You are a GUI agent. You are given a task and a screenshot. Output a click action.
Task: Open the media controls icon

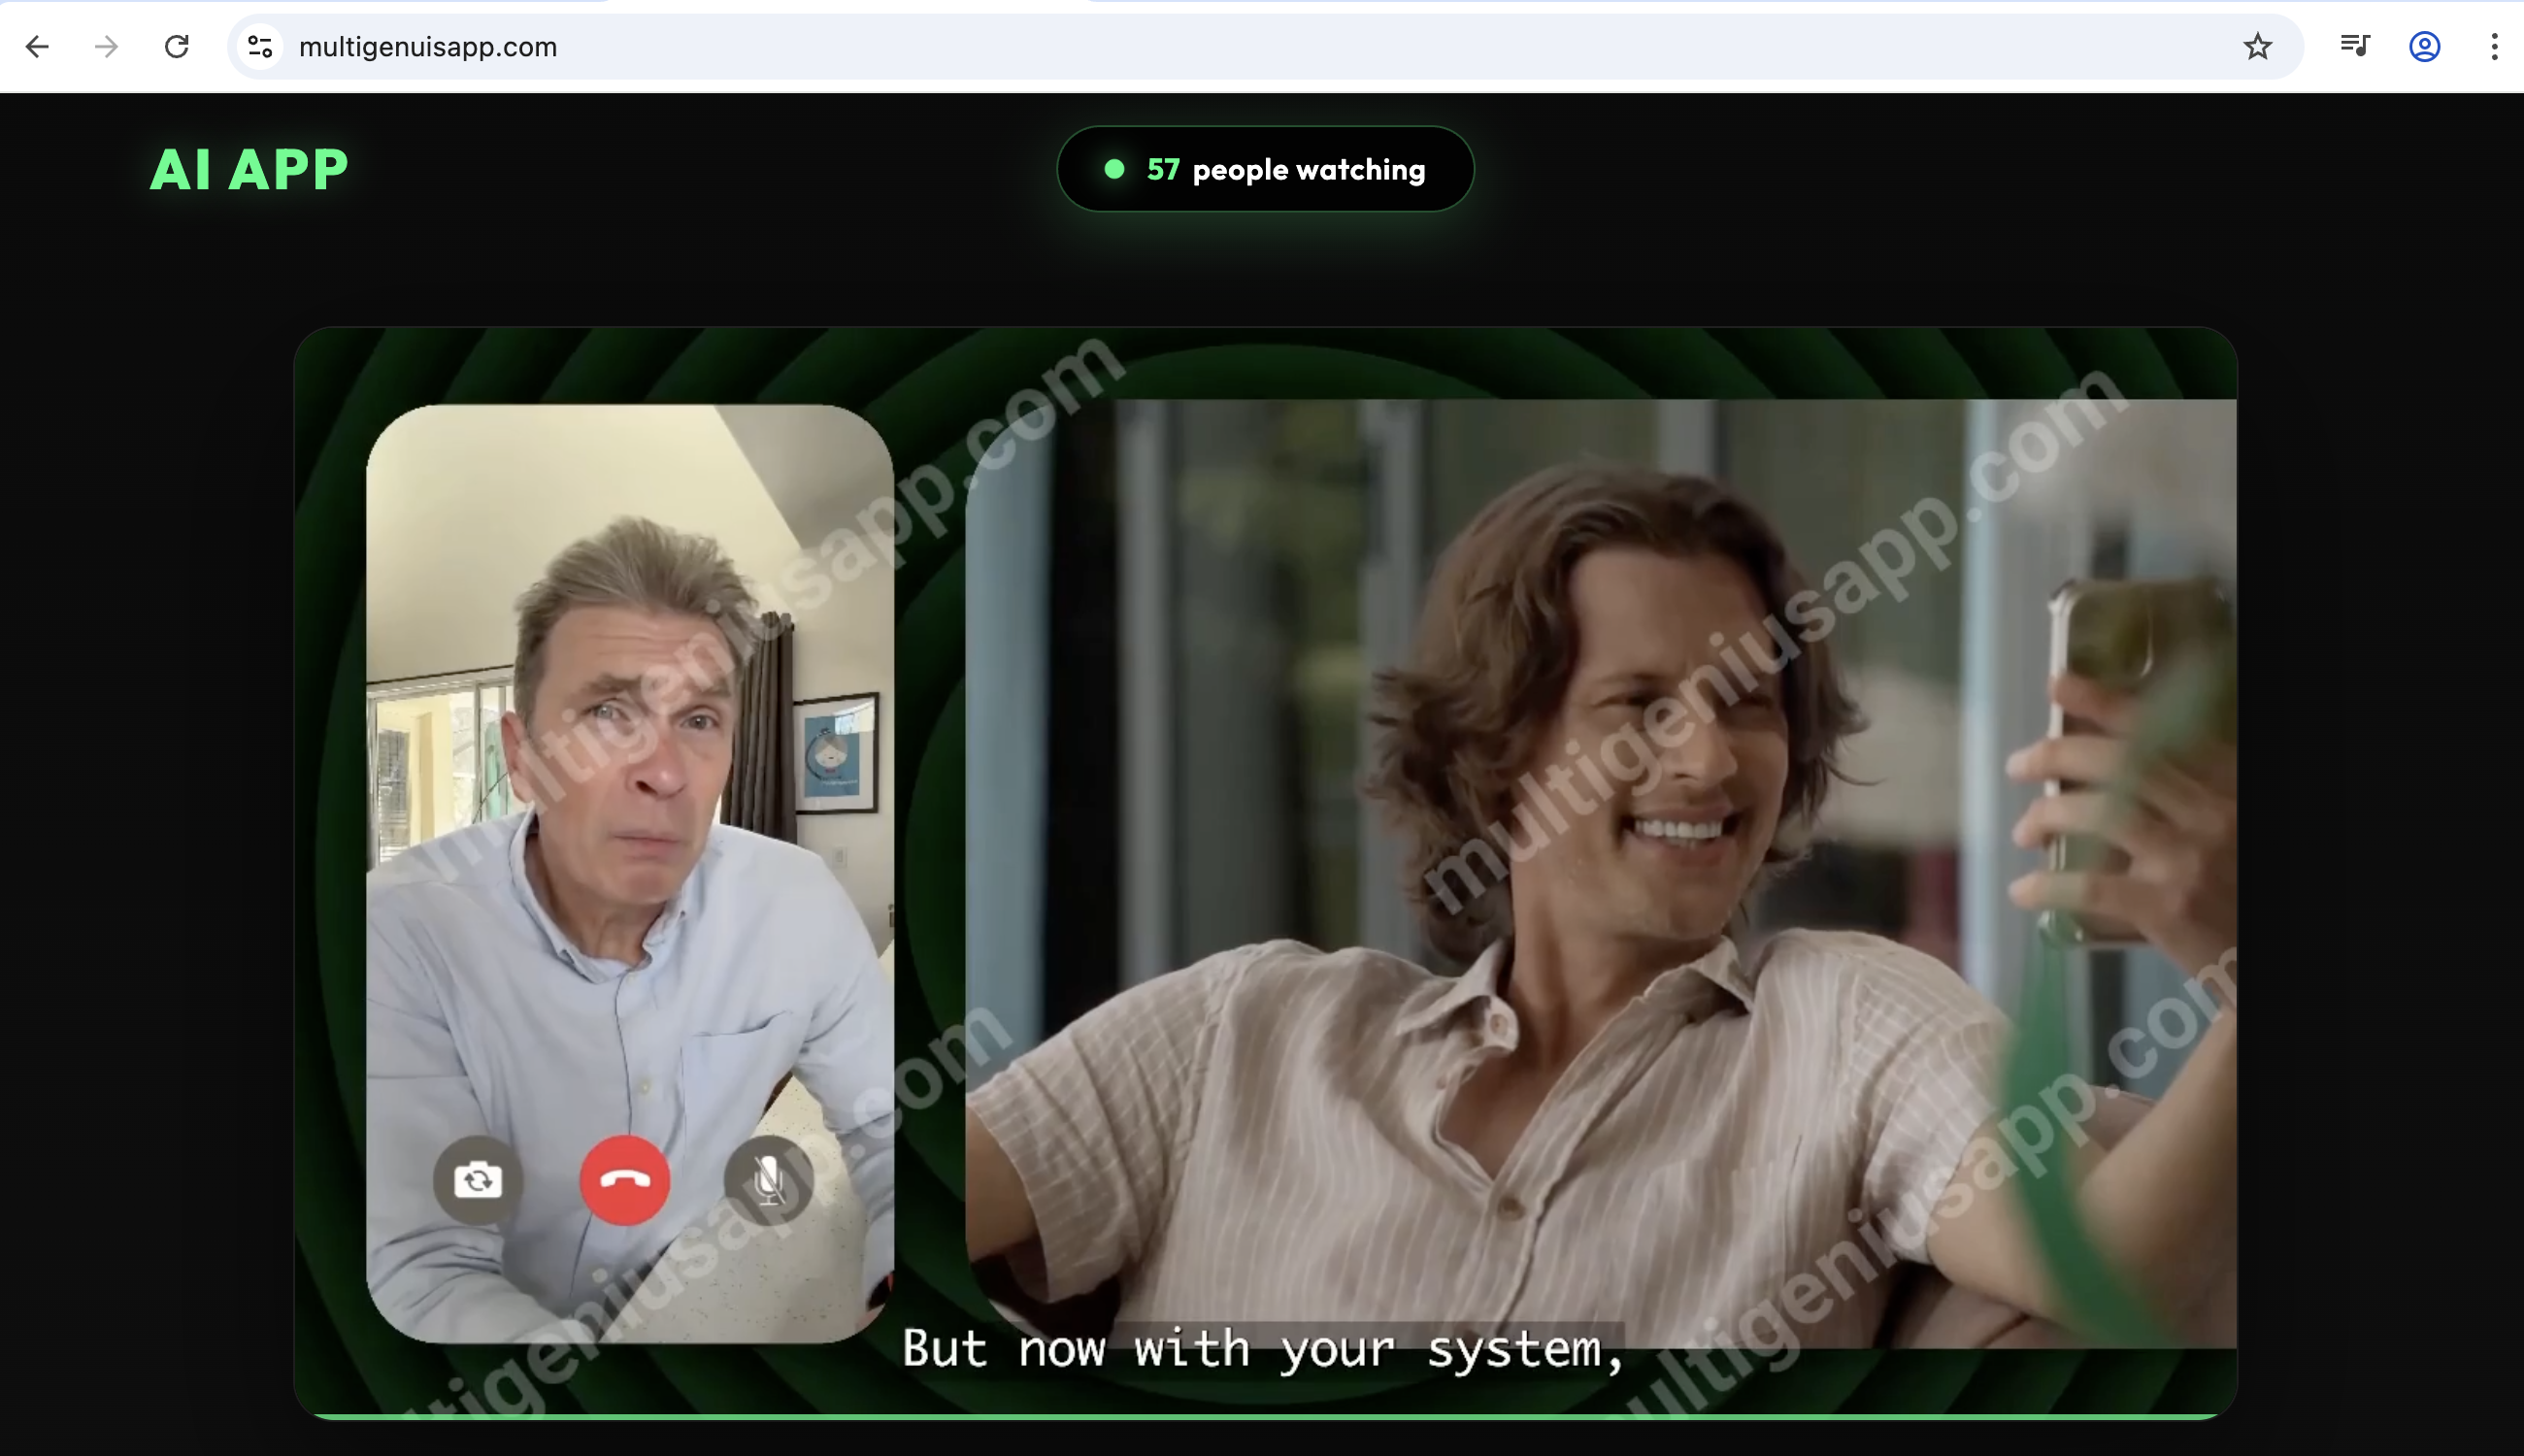click(x=2355, y=47)
